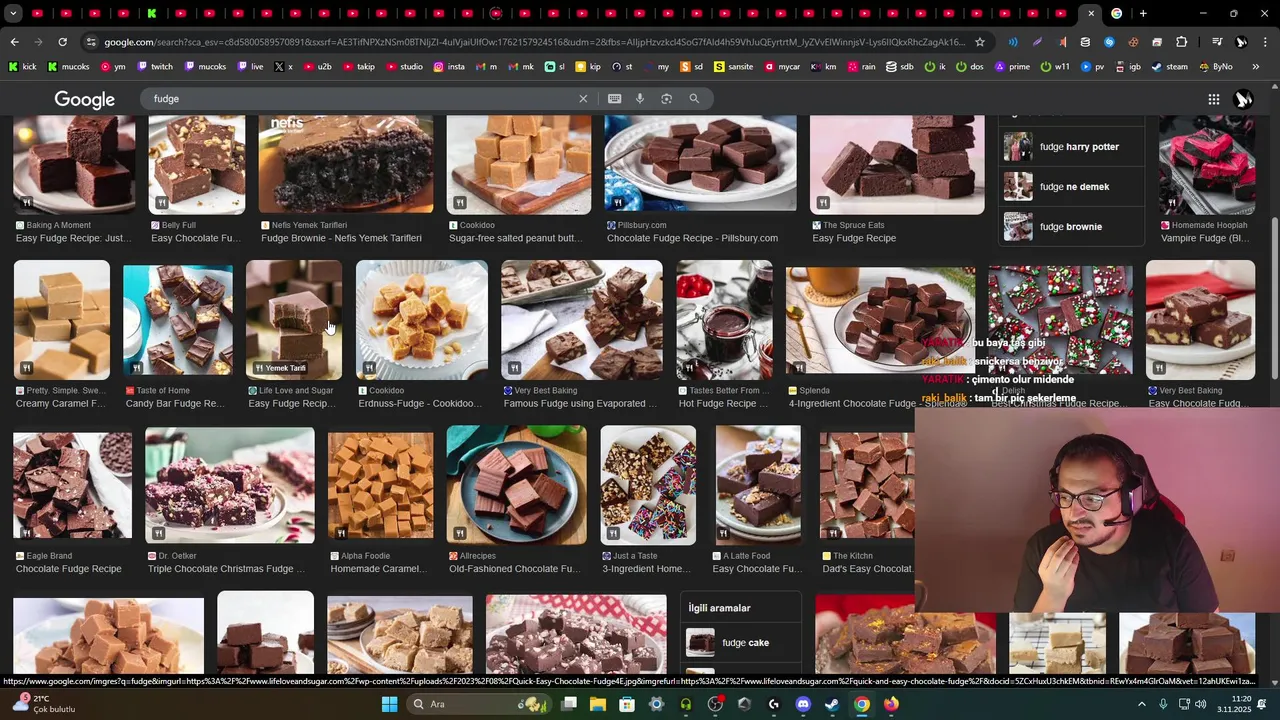
Task: Open Task View from taskbar
Action: 569,704
